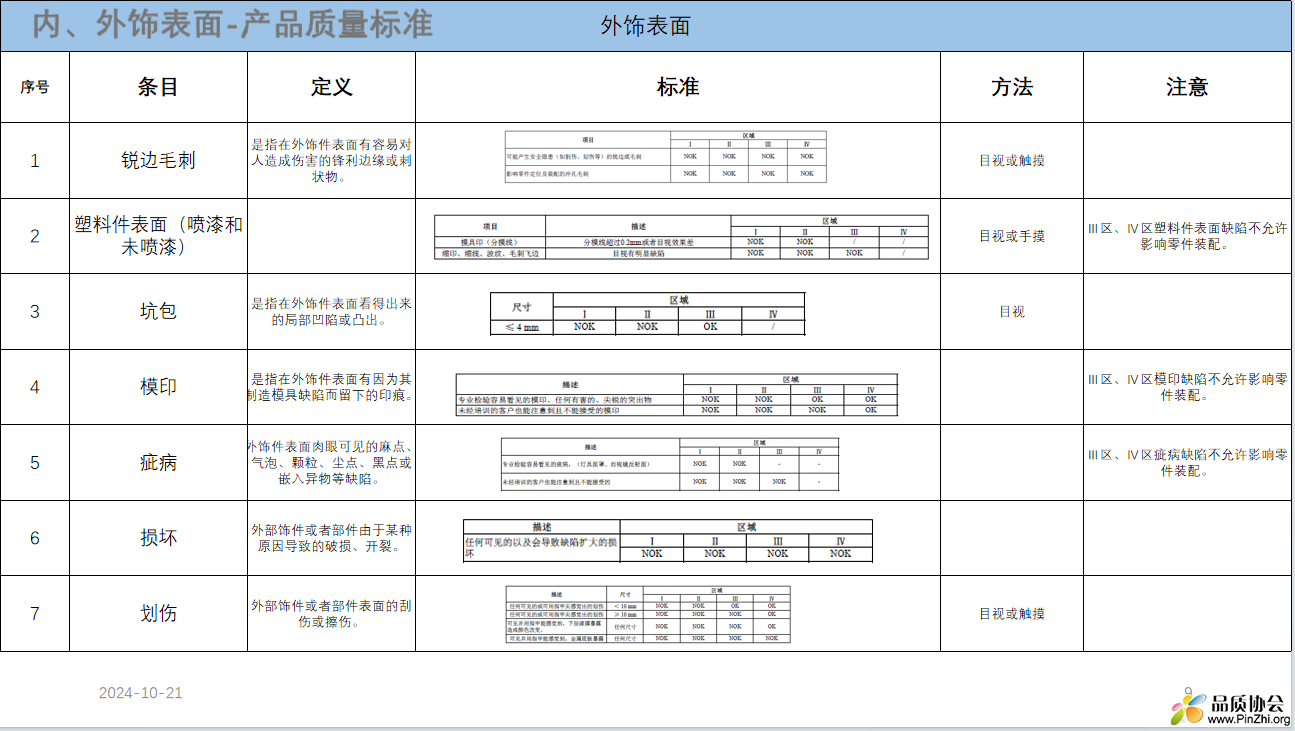Screen dimensions: 1295x731
Task: Click the 锐边毛刺 item cell
Action: click(158, 160)
